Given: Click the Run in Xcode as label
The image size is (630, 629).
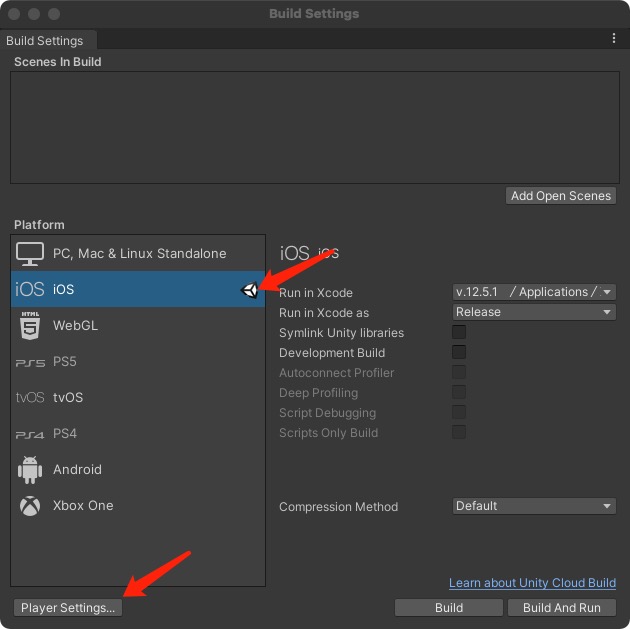Looking at the screenshot, I should [324, 313].
